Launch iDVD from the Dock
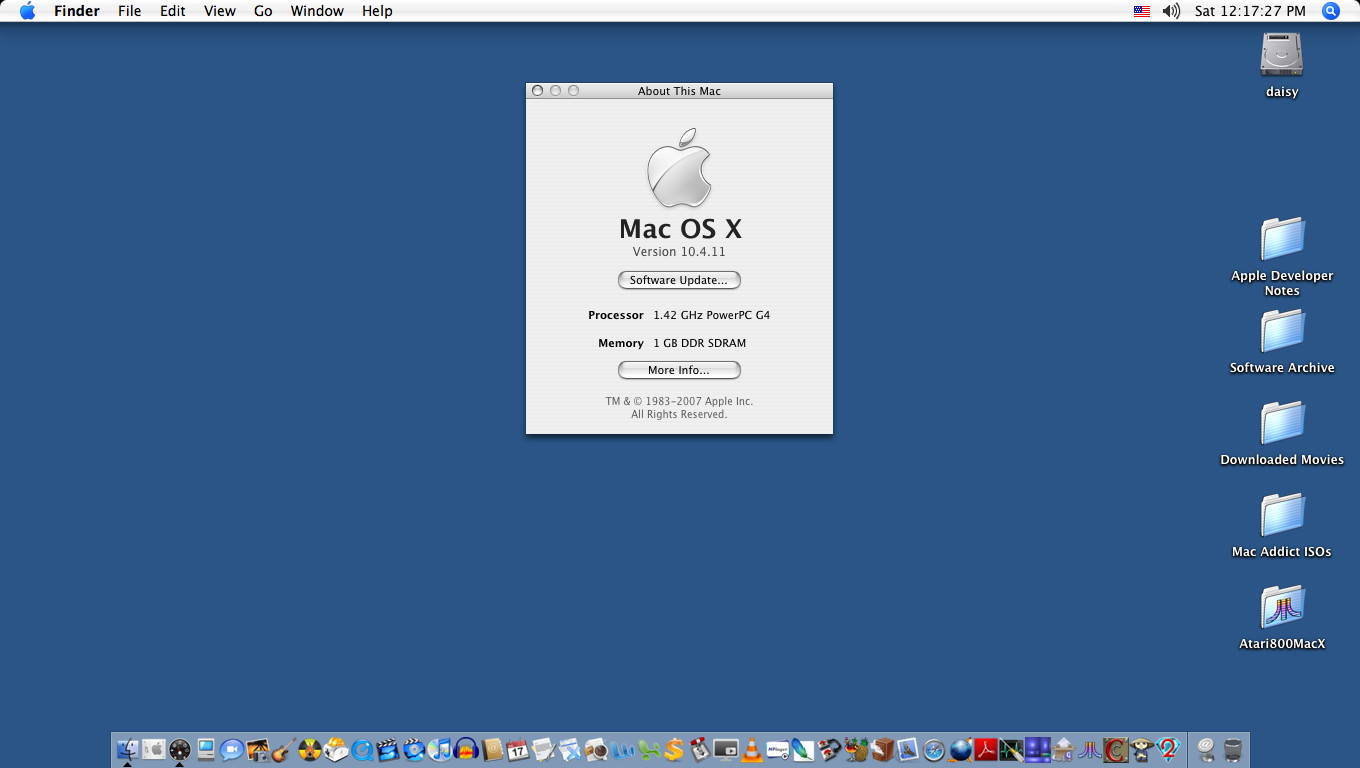Screen dimensions: 1360x768 (x=413, y=749)
